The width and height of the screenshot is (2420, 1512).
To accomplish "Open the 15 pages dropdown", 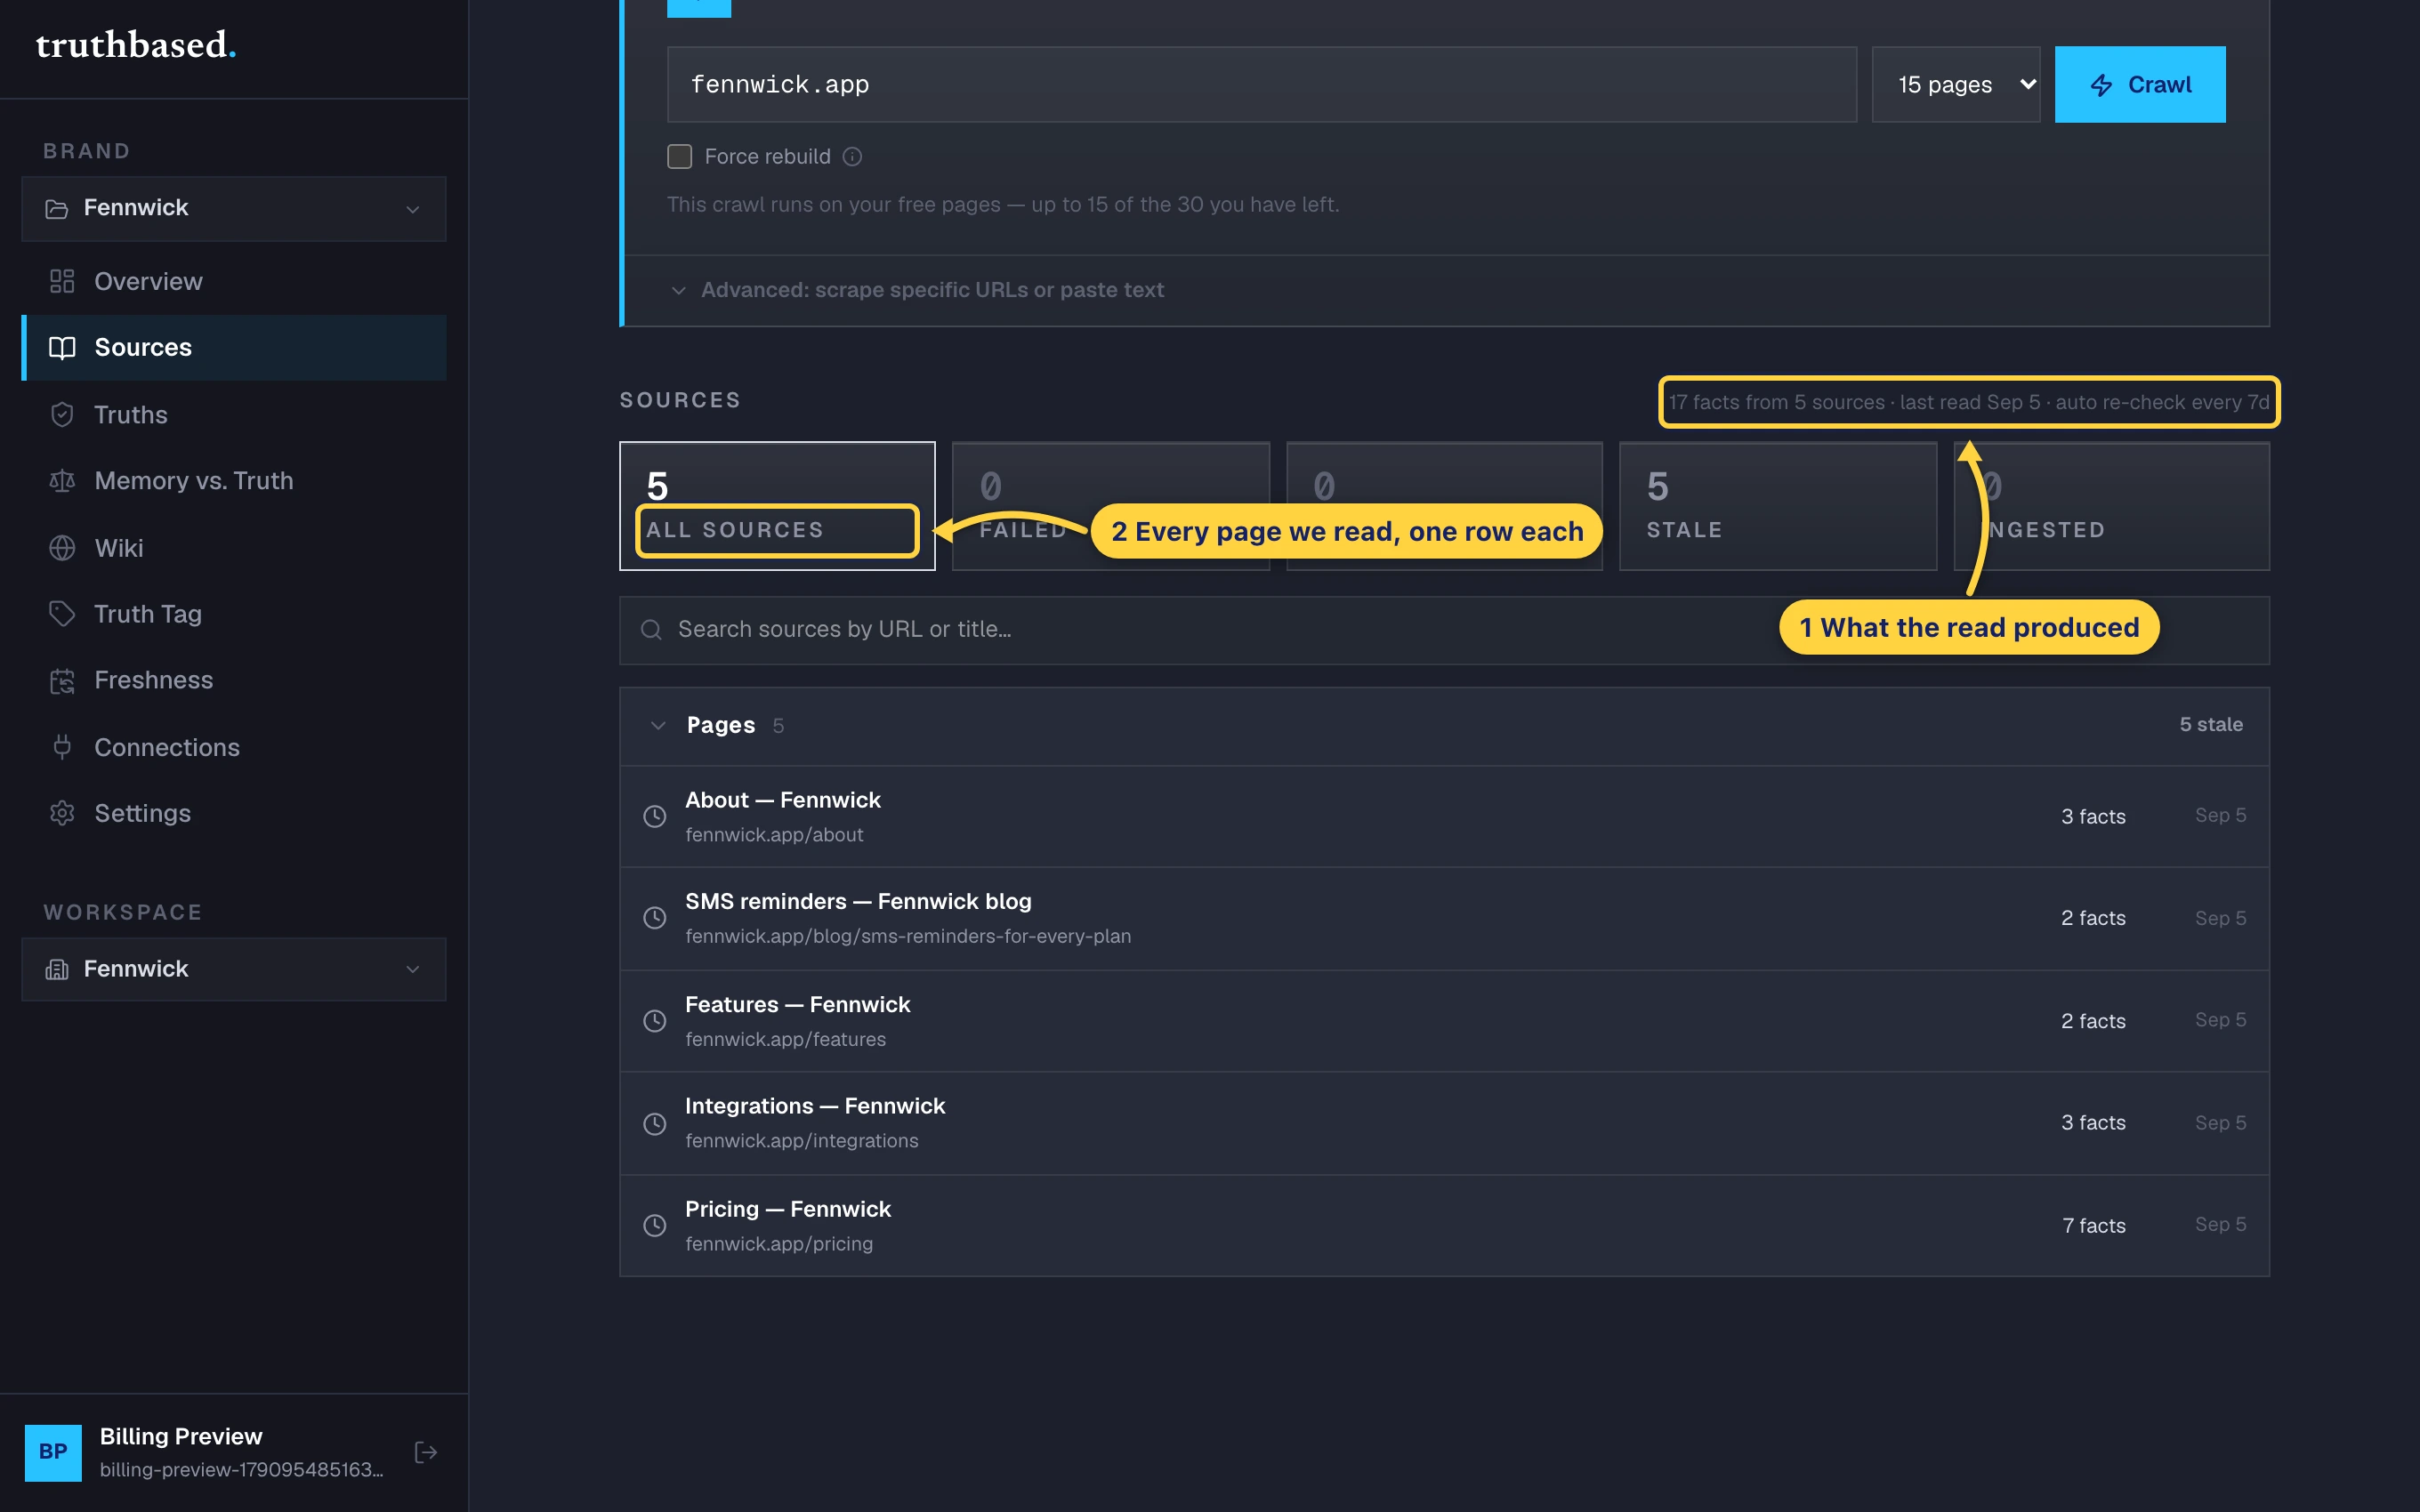I will (x=1956, y=84).
